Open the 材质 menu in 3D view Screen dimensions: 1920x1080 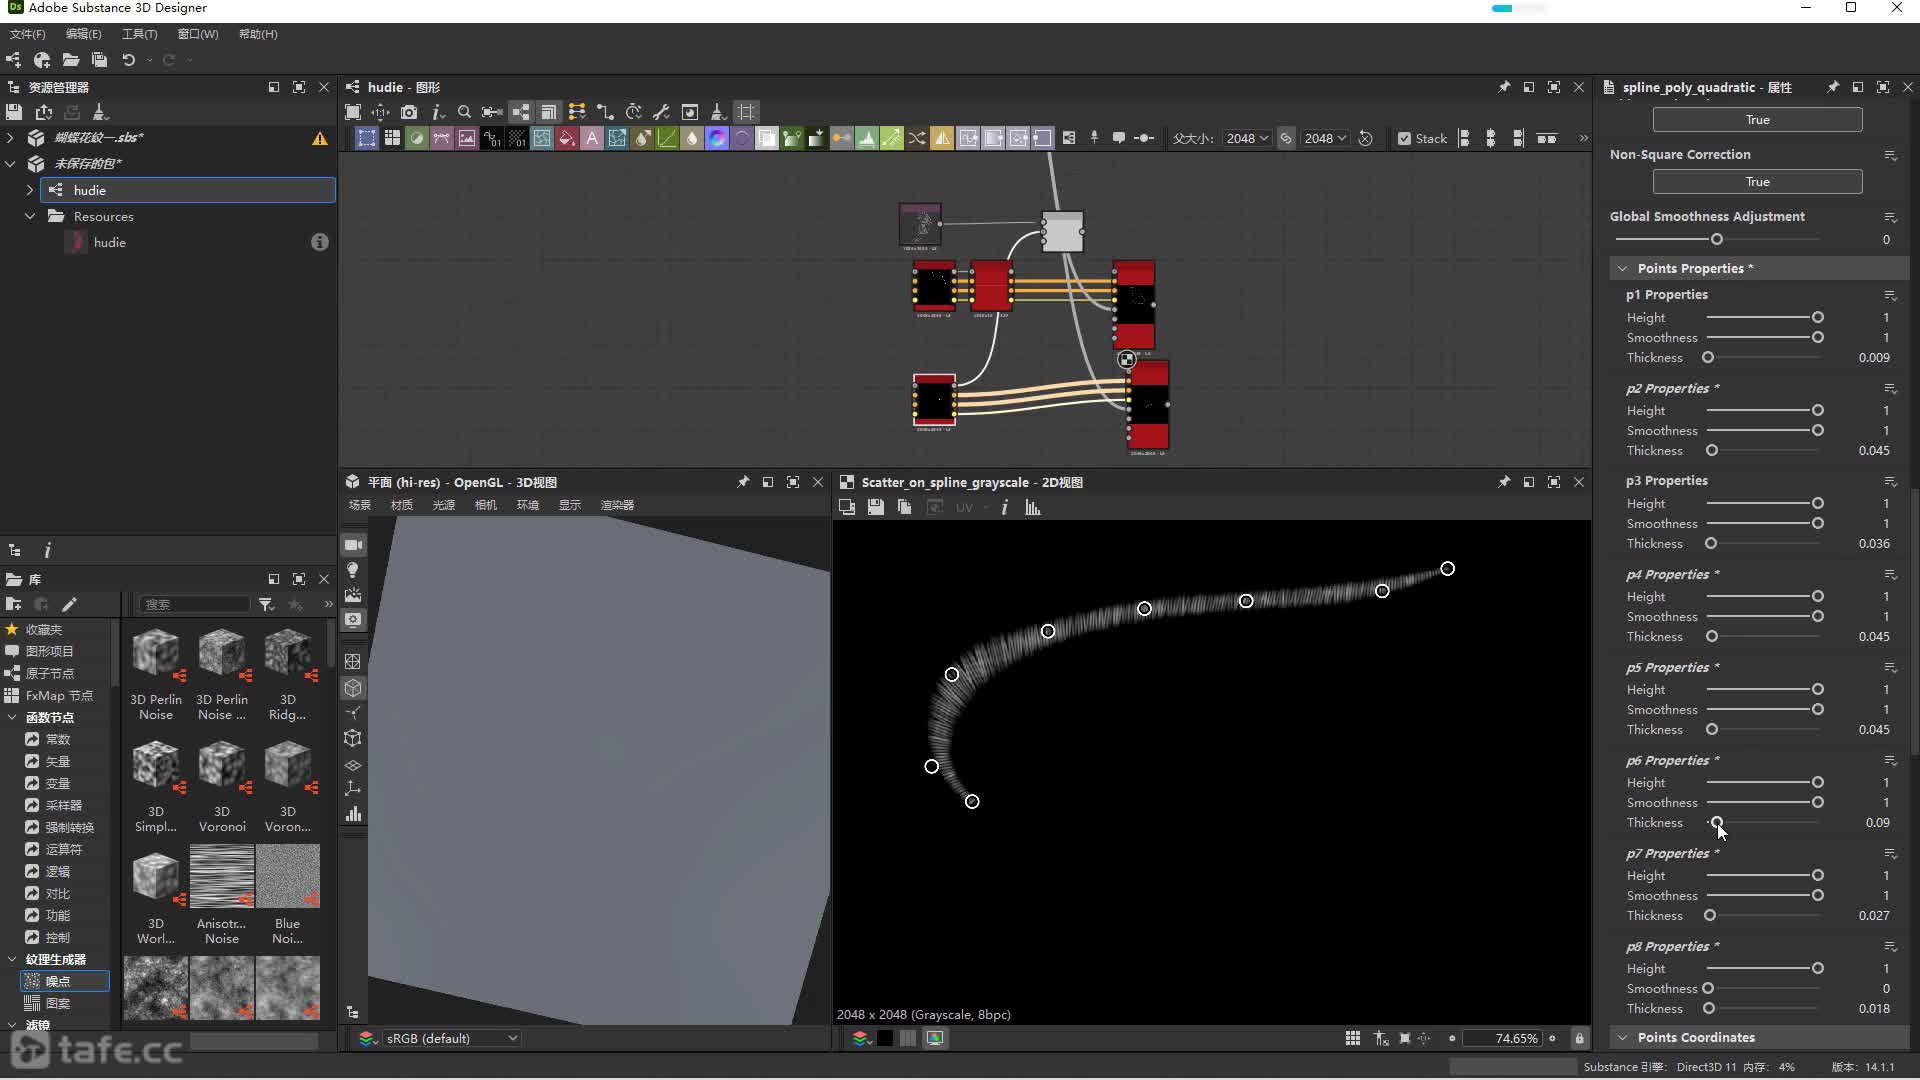coord(401,506)
